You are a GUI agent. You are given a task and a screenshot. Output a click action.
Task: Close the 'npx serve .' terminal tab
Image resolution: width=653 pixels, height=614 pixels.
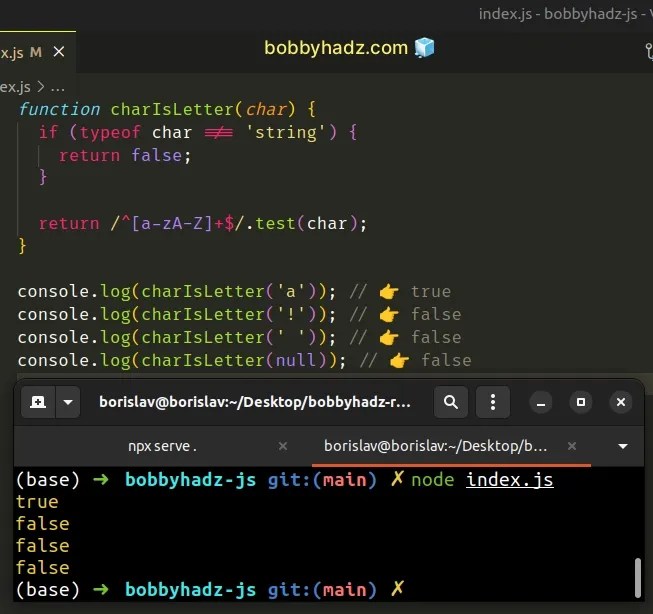[x=283, y=446]
